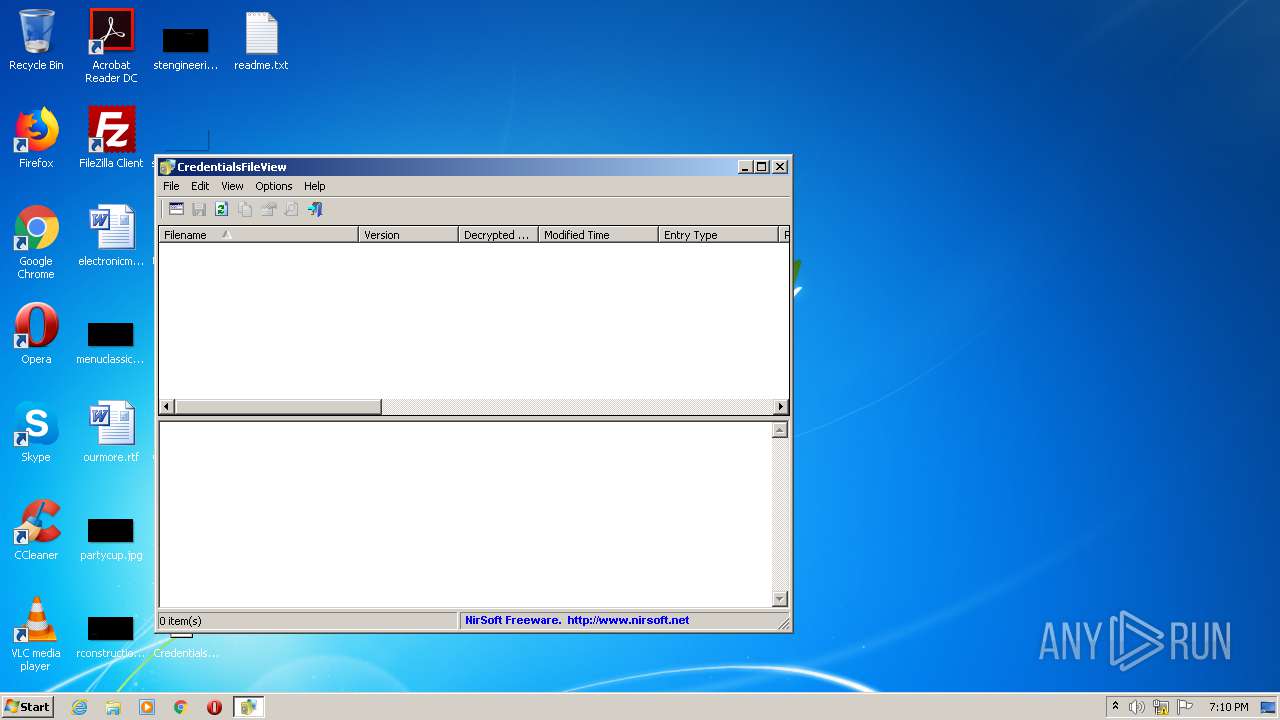Launch Internet Explorer from the taskbar

pos(79,707)
